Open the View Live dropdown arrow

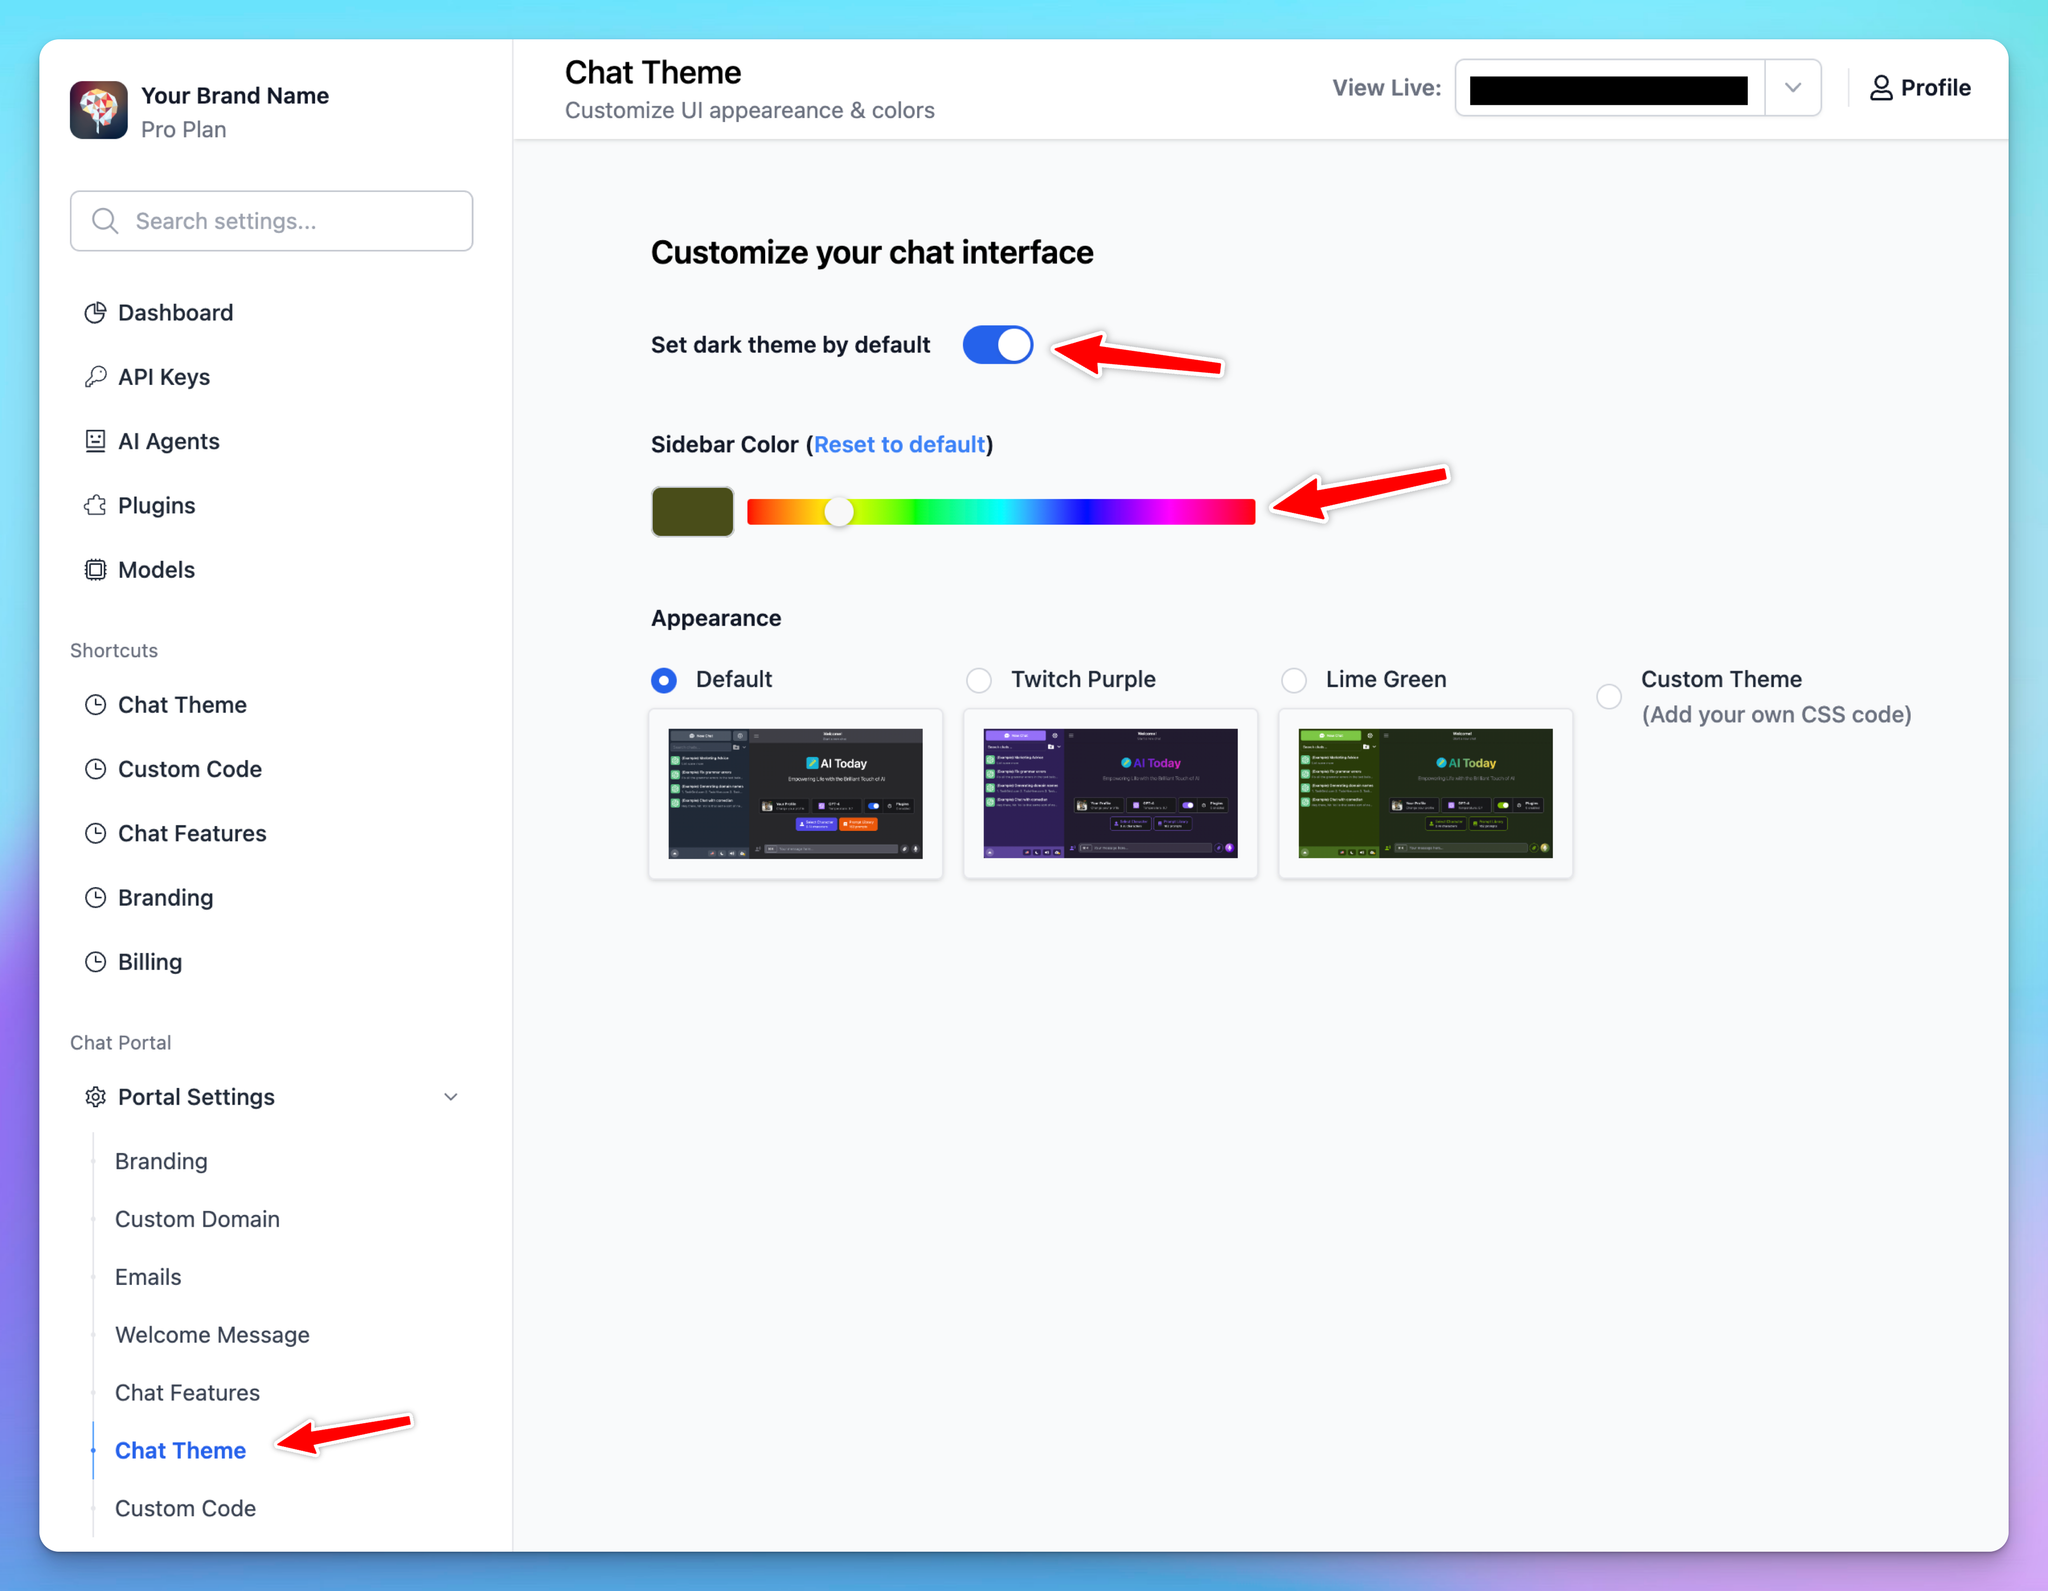click(x=1793, y=88)
